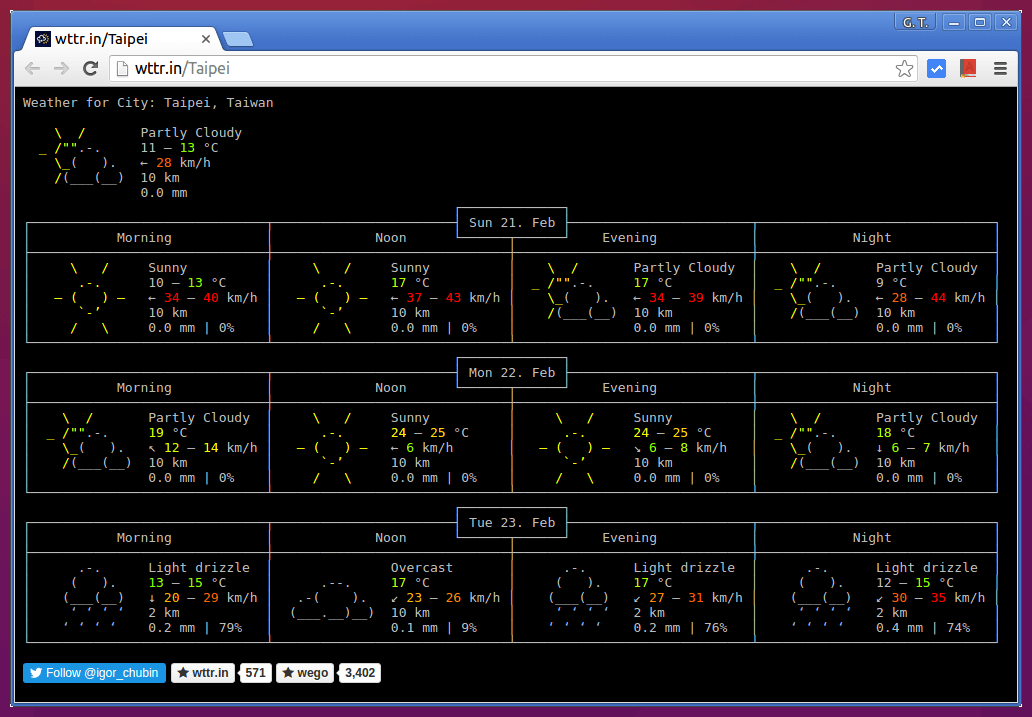
Task: Open the 571 stargazers count link
Action: (256, 673)
